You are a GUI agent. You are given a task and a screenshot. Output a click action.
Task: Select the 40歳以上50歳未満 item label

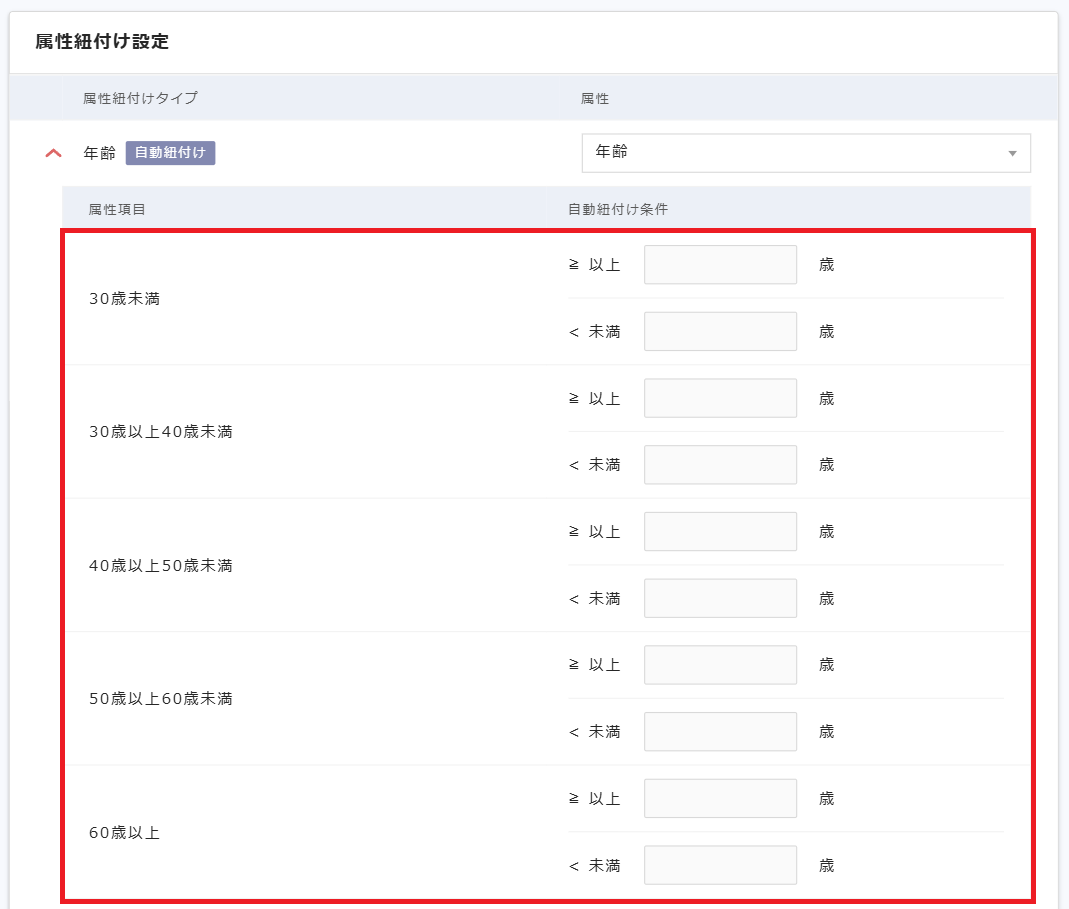(x=161, y=565)
